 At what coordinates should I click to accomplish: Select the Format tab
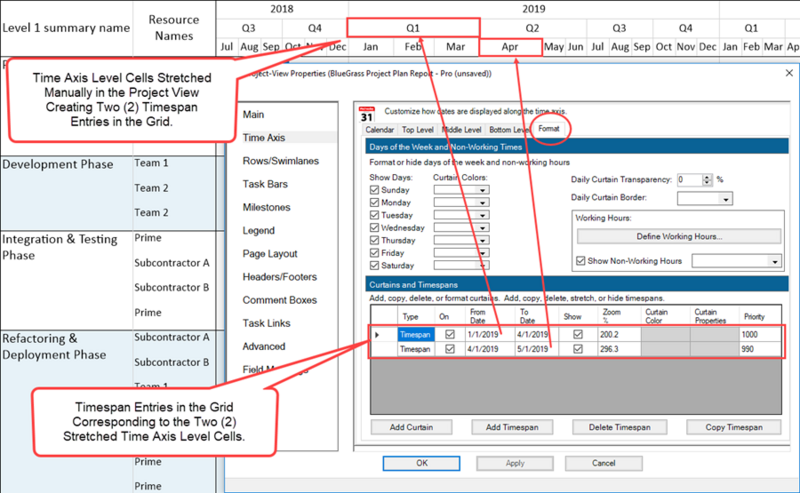pos(549,129)
